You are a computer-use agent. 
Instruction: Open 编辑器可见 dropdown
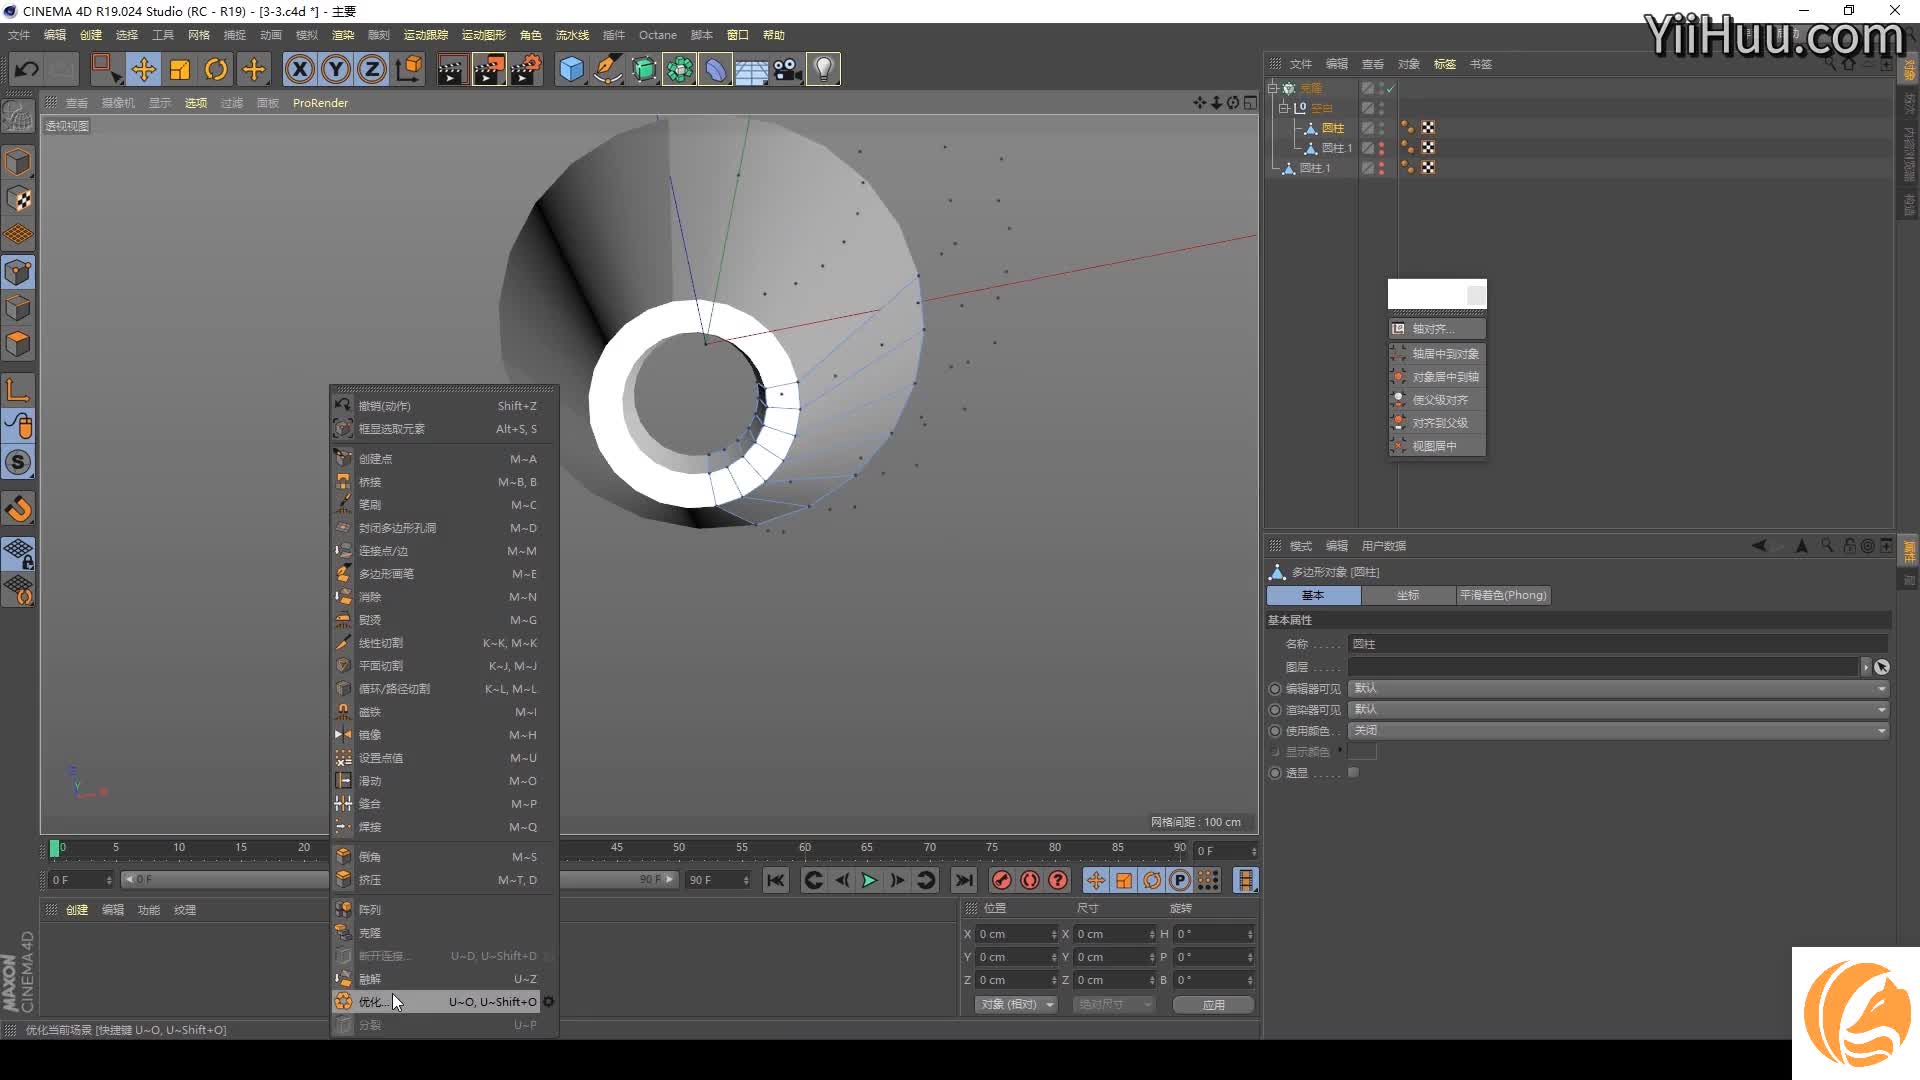click(x=1618, y=688)
